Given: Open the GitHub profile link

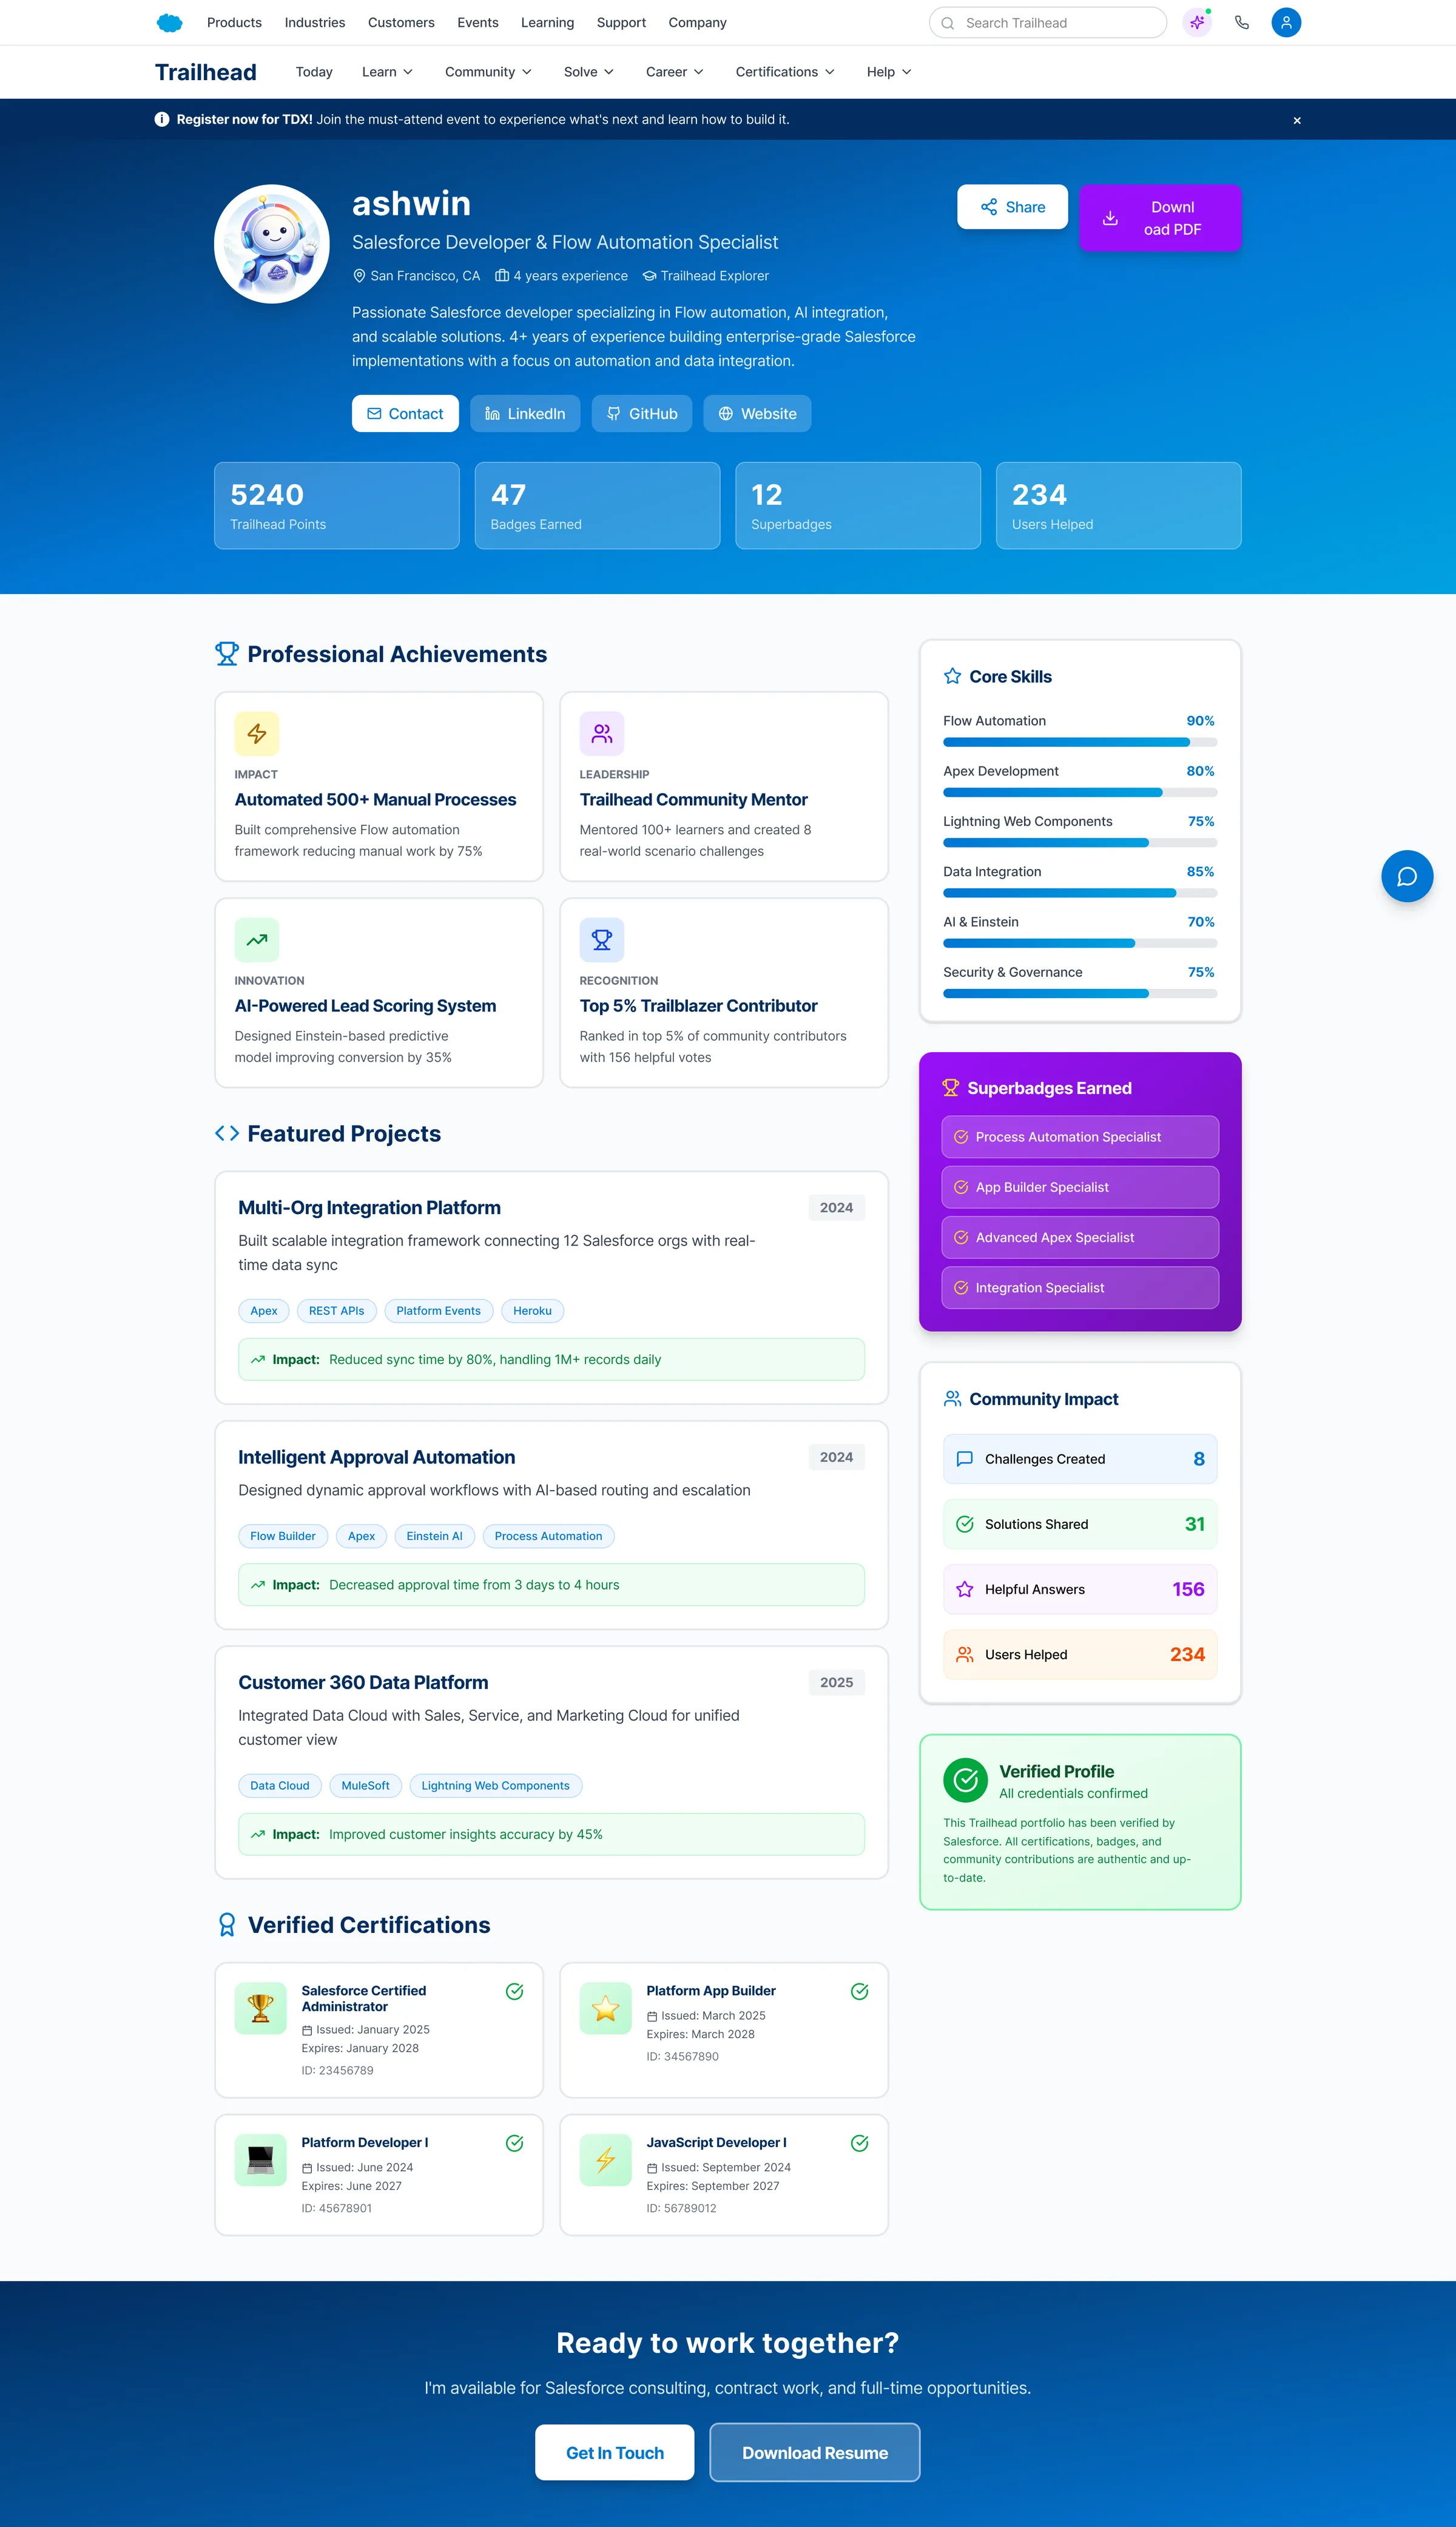Looking at the screenshot, I should click(x=642, y=414).
